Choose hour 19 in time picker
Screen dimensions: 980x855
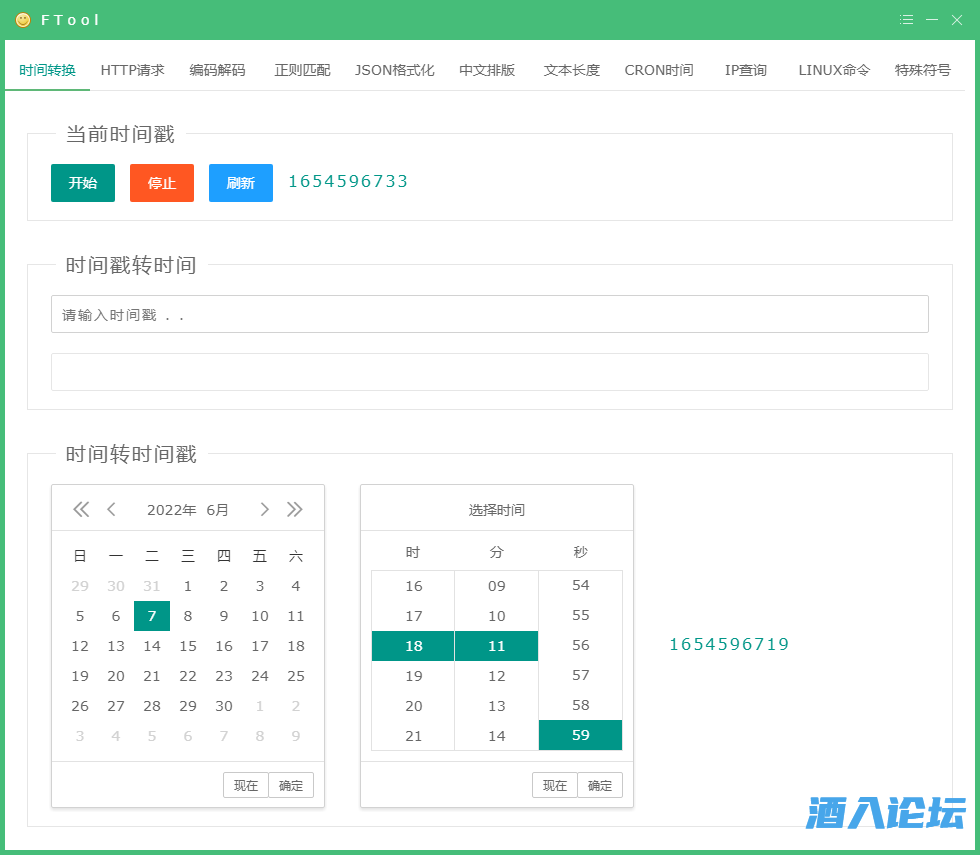click(413, 676)
